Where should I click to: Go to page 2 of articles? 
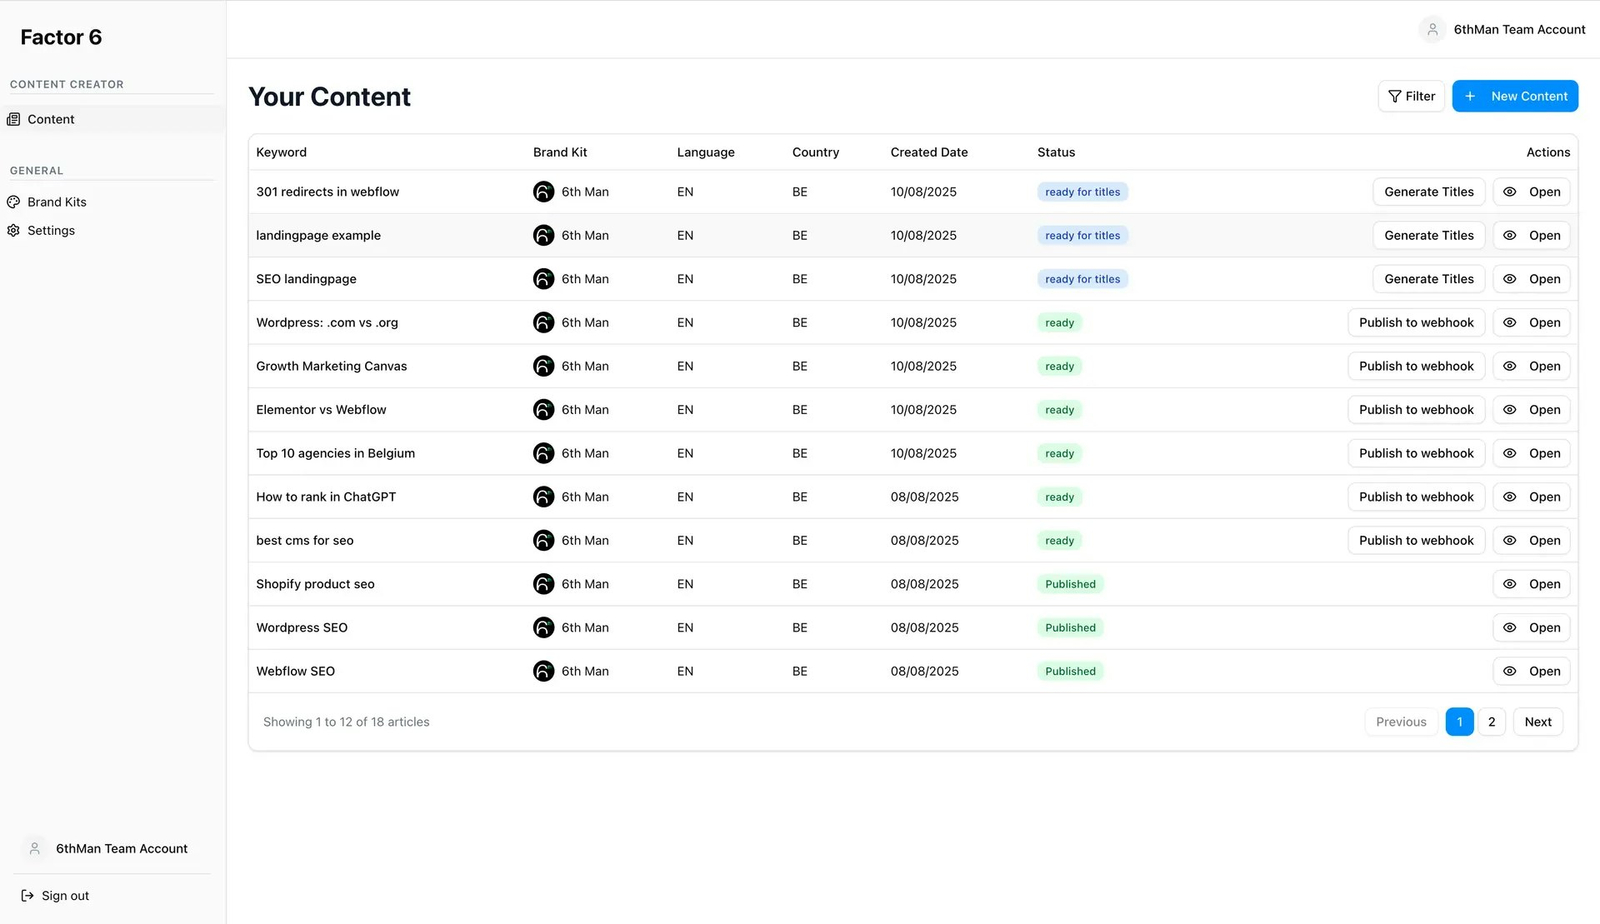coord(1491,722)
